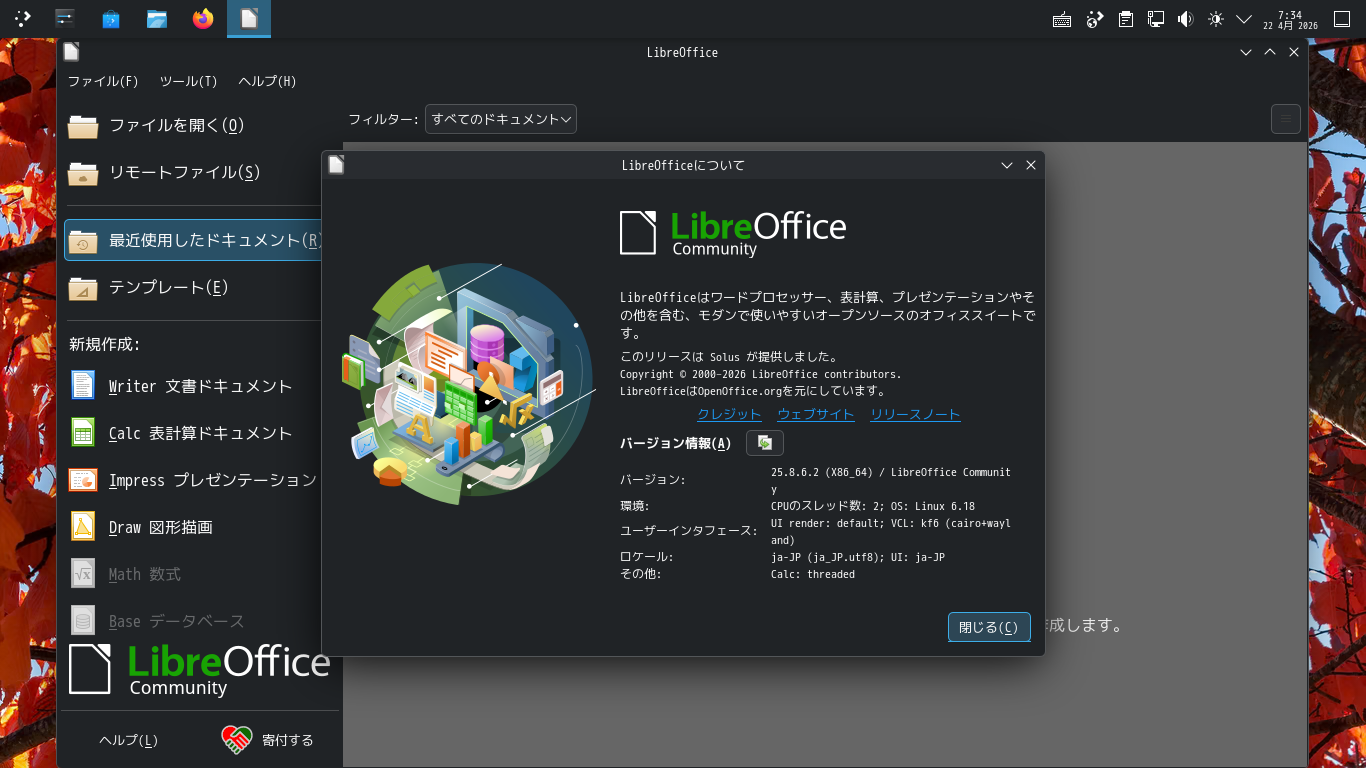1366x768 pixels.
Task: Click the roll-up chevron on the About dialog
Action: click(x=1006, y=165)
